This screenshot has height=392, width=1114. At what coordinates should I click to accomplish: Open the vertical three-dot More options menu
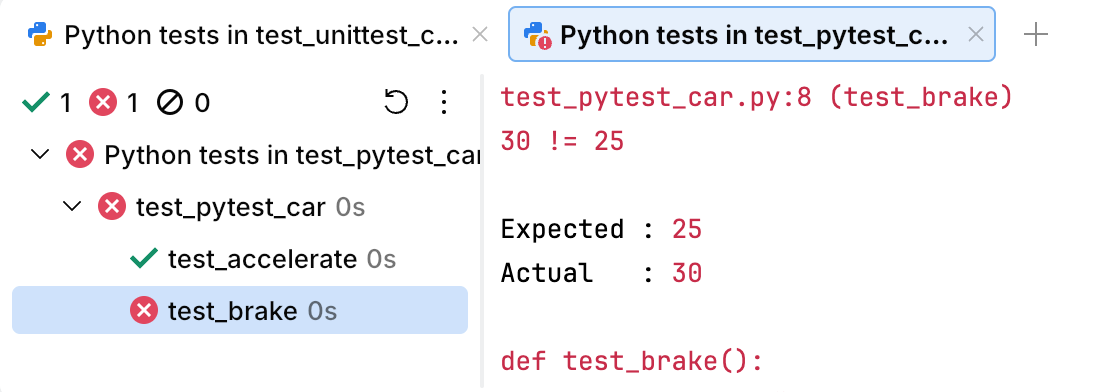tap(444, 102)
